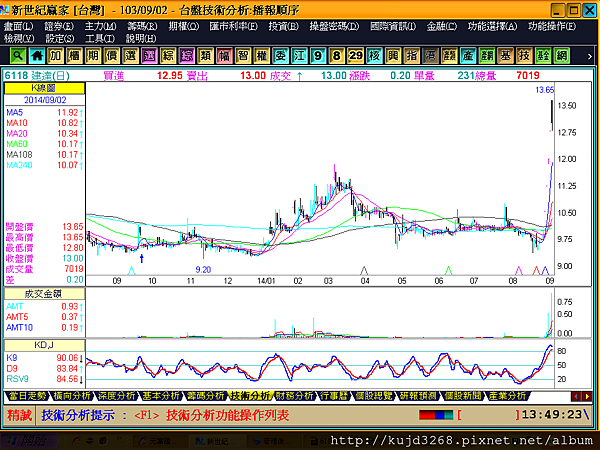600x450 pixels.
Task: Open the 國際資訊(I) menu
Action: [393, 26]
